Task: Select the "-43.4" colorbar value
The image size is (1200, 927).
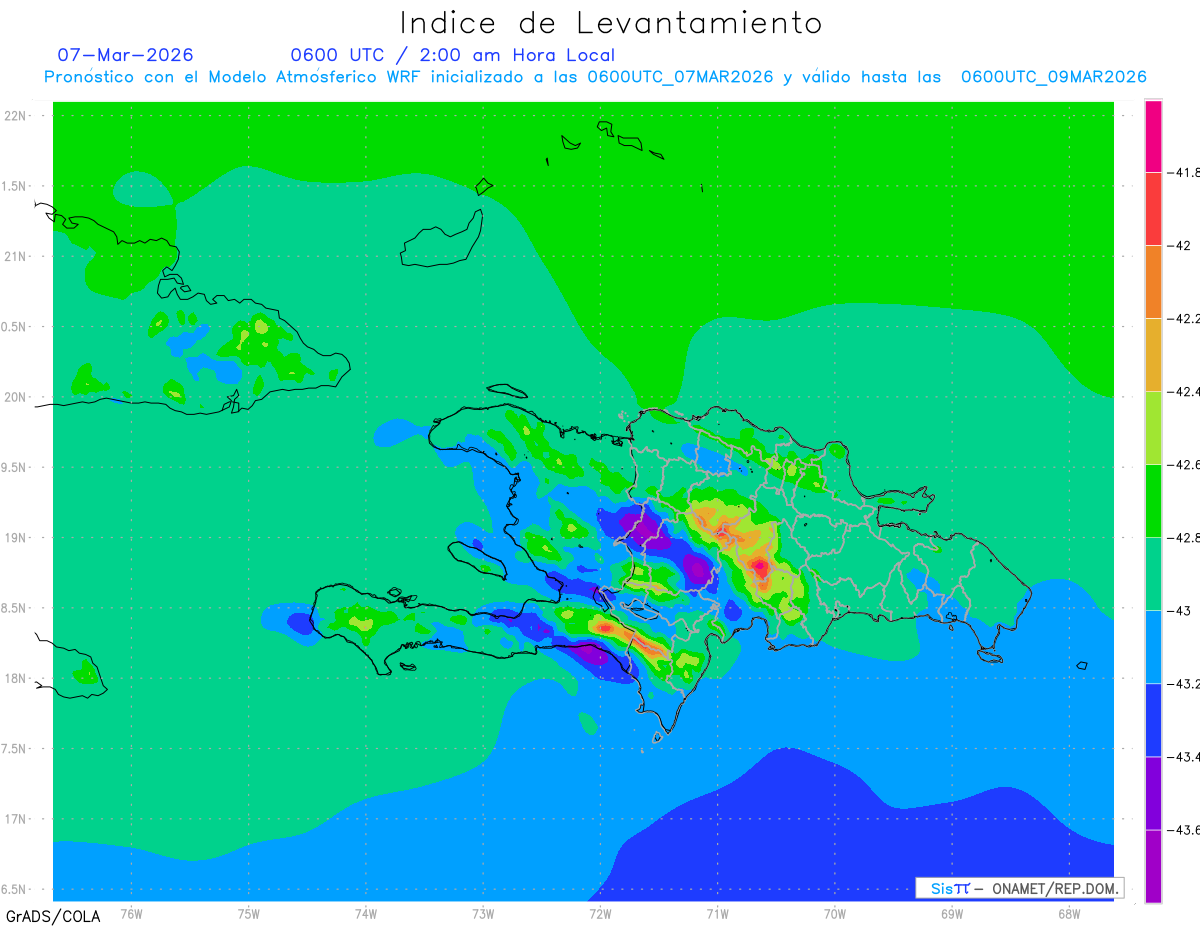Action: coord(1185,756)
